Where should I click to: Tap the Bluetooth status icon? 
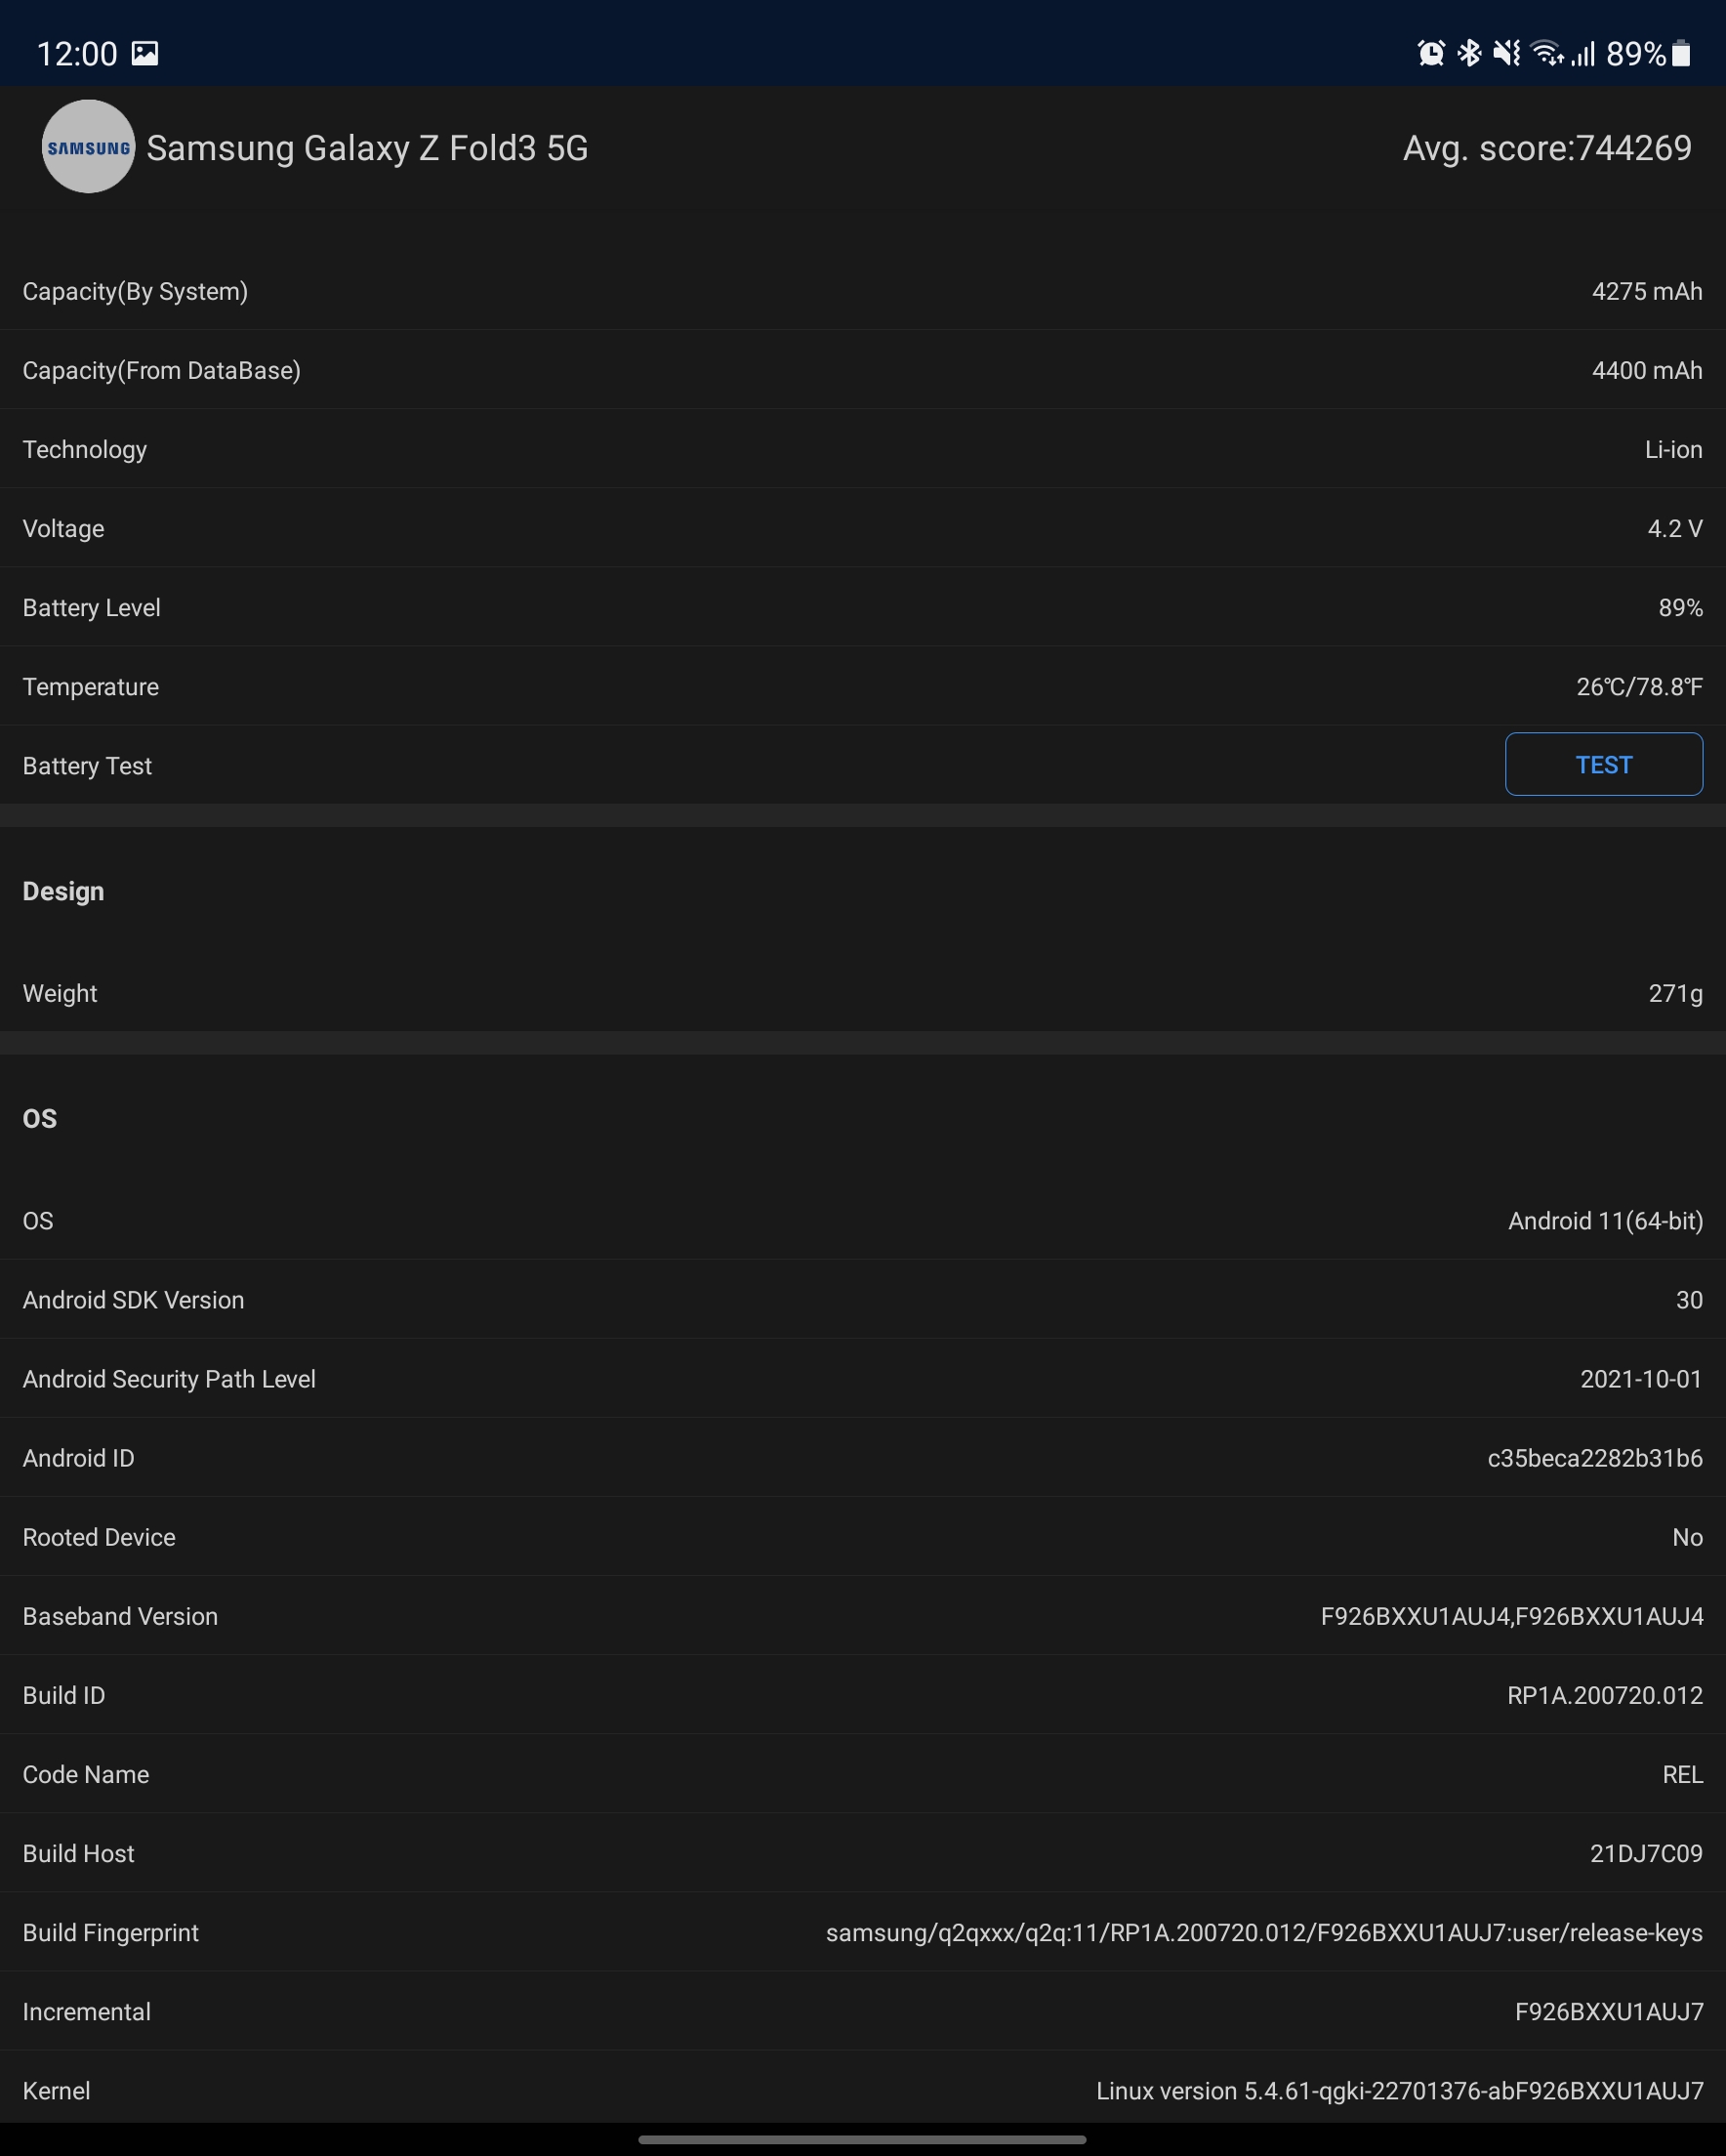pos(1469,53)
